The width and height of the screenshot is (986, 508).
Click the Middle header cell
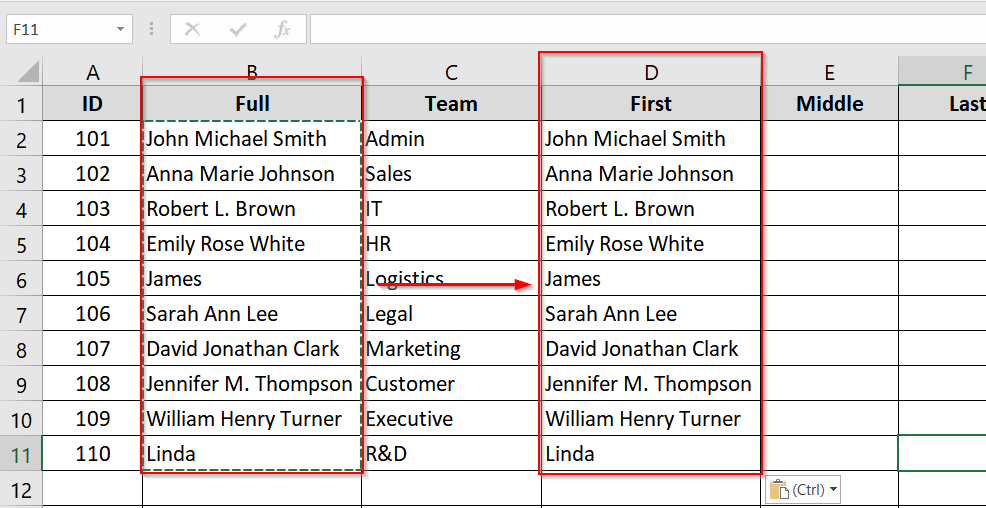point(829,104)
